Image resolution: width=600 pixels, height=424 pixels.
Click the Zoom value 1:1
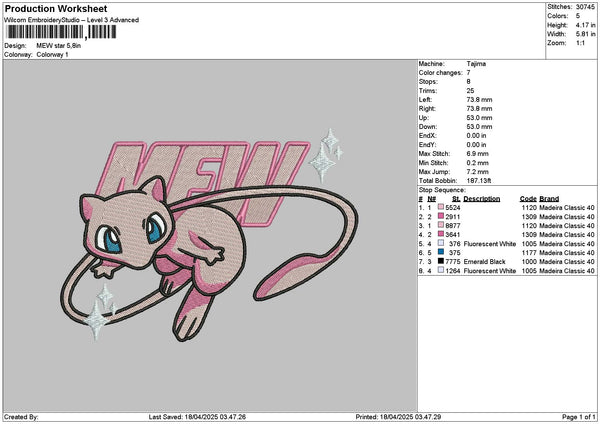pyautogui.click(x=580, y=43)
